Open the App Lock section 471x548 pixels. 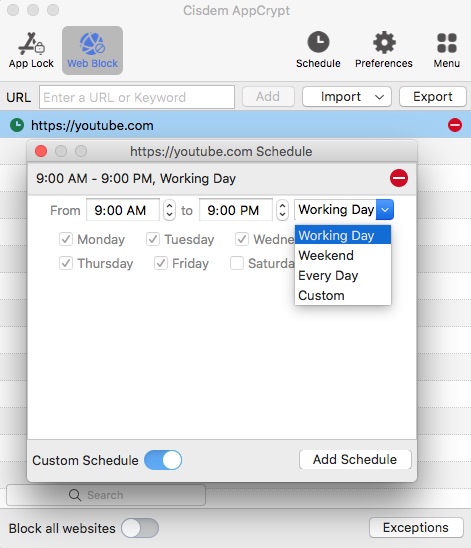(x=31, y=50)
